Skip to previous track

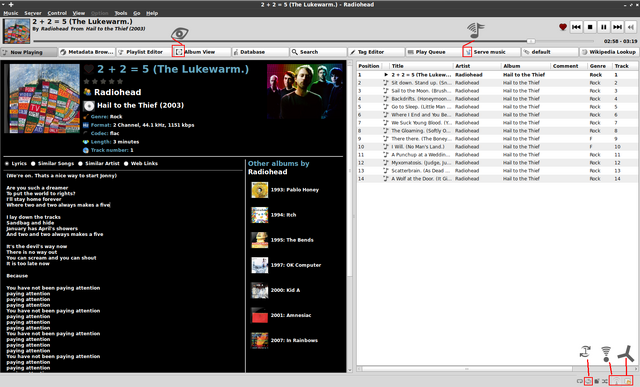(576, 27)
